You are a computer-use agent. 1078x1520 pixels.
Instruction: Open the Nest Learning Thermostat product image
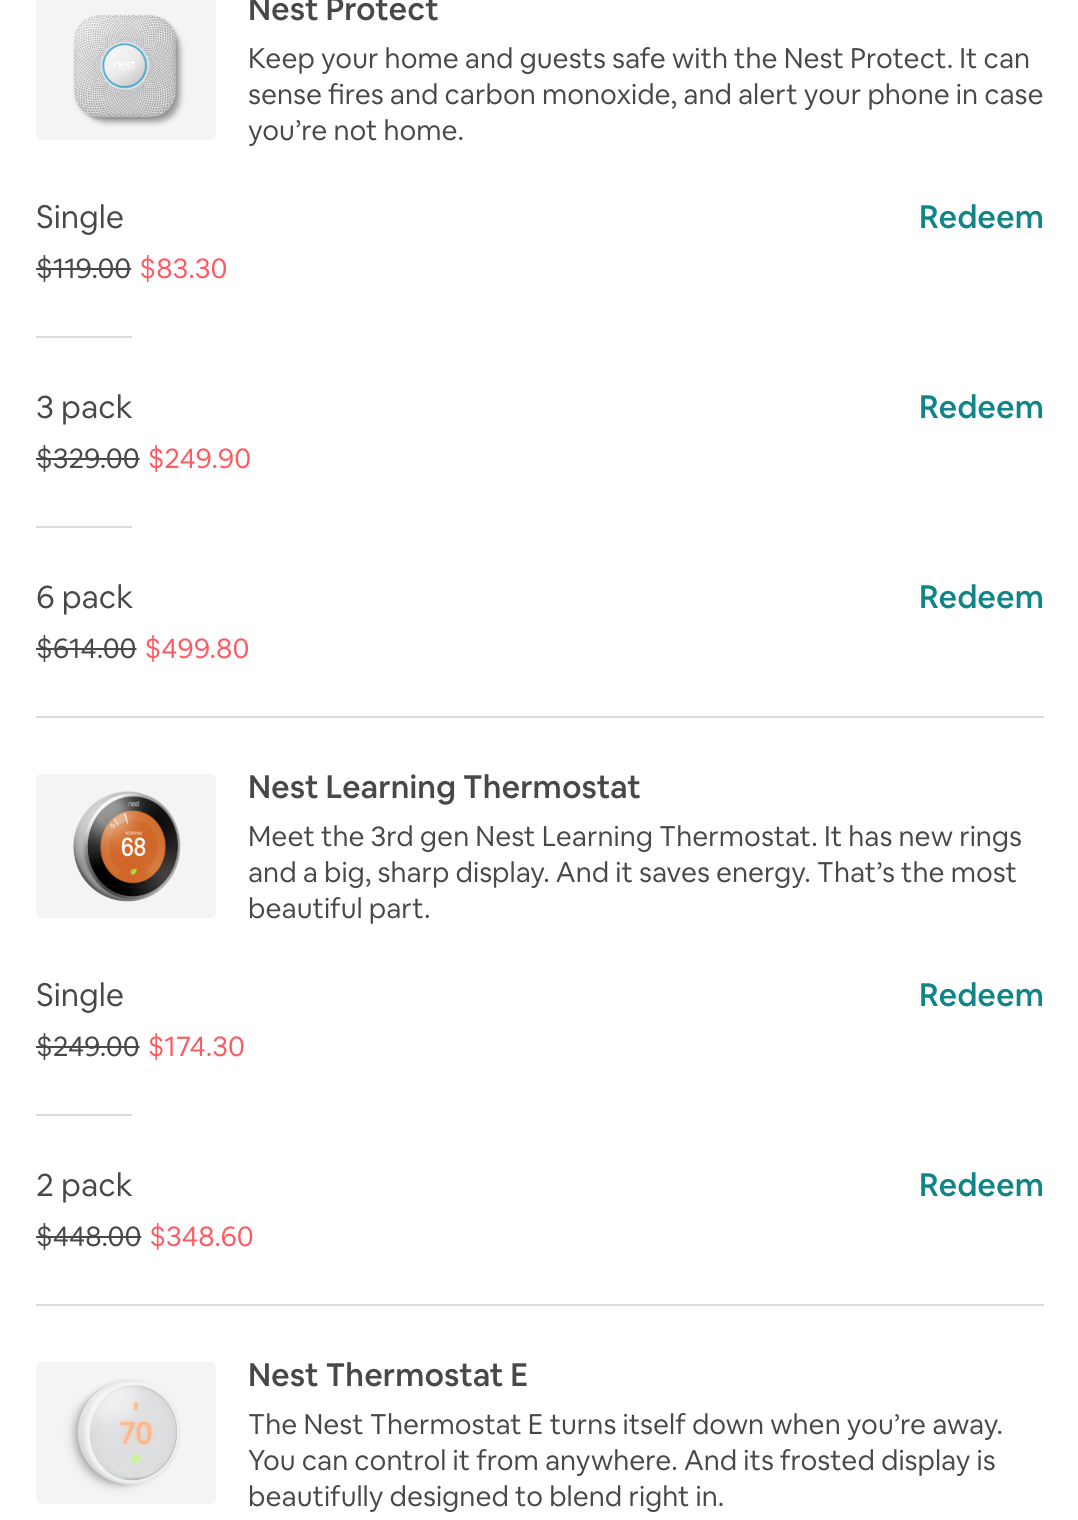click(126, 846)
